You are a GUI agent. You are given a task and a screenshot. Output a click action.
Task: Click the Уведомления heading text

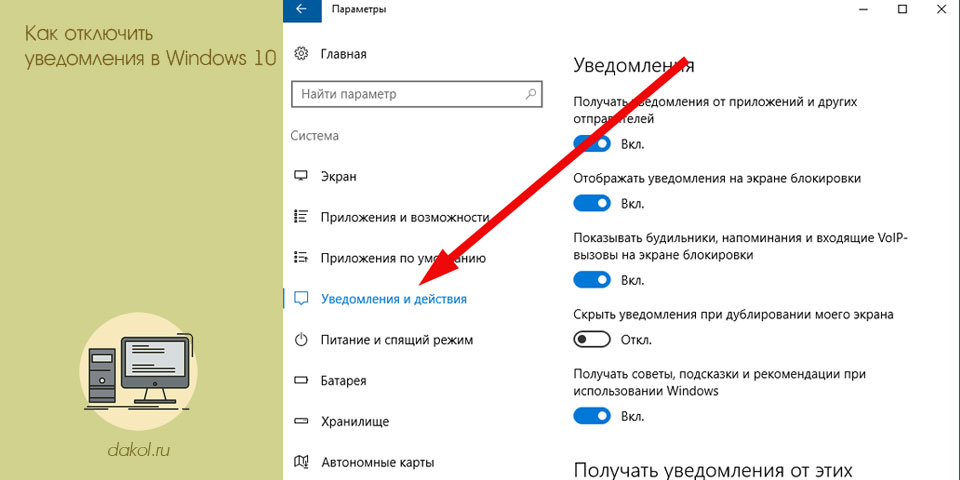pos(634,65)
